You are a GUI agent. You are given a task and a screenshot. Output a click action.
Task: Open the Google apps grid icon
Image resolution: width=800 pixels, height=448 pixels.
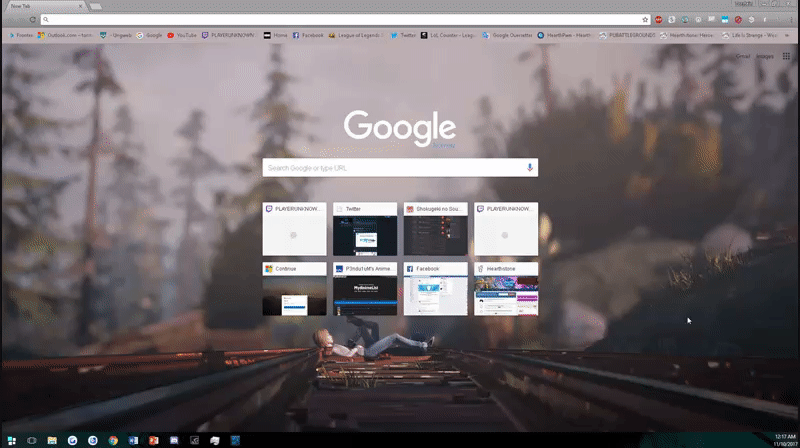coord(786,56)
